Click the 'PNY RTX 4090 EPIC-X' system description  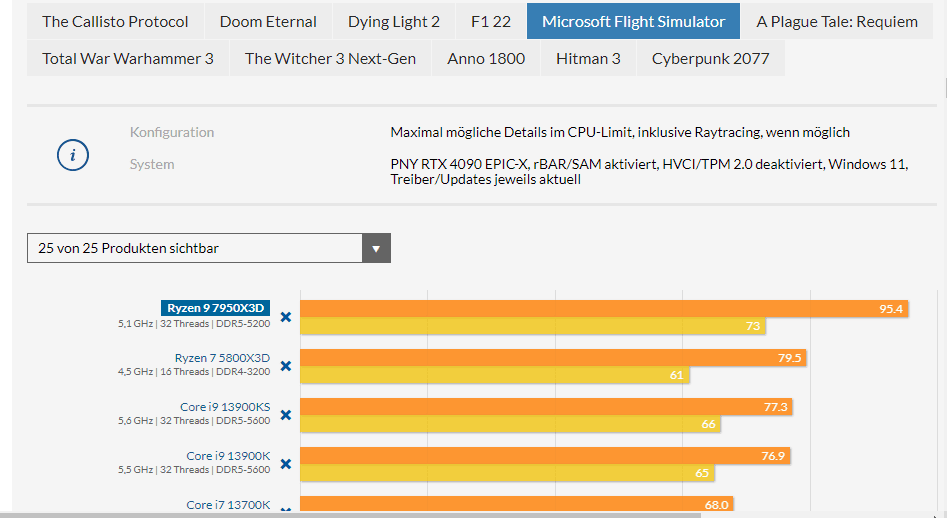(x=649, y=171)
